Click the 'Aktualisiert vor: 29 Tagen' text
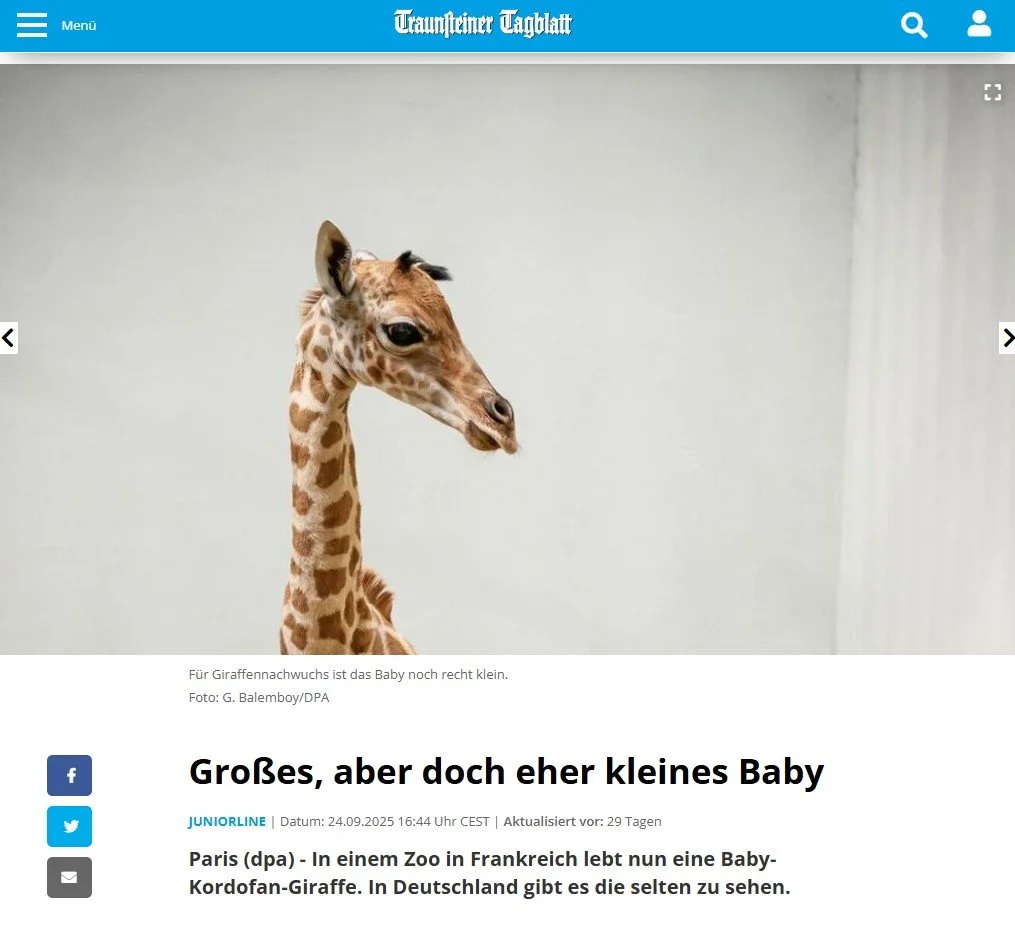 coord(583,821)
